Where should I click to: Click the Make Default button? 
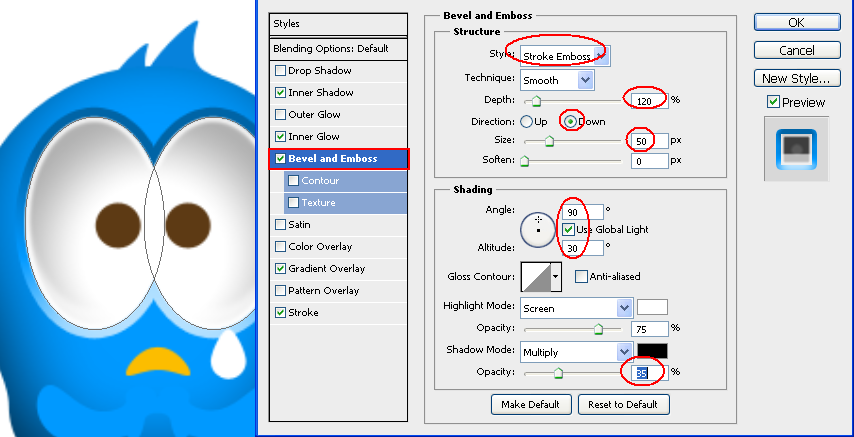click(531, 404)
